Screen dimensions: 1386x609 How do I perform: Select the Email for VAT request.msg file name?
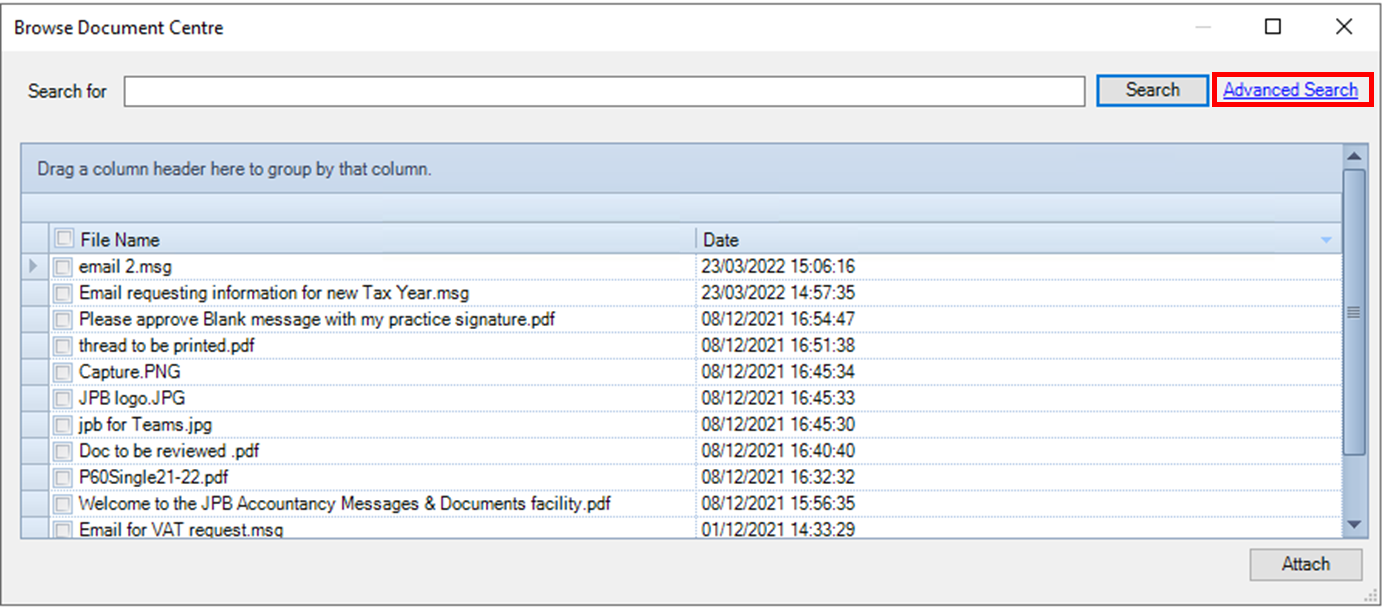pos(181,530)
